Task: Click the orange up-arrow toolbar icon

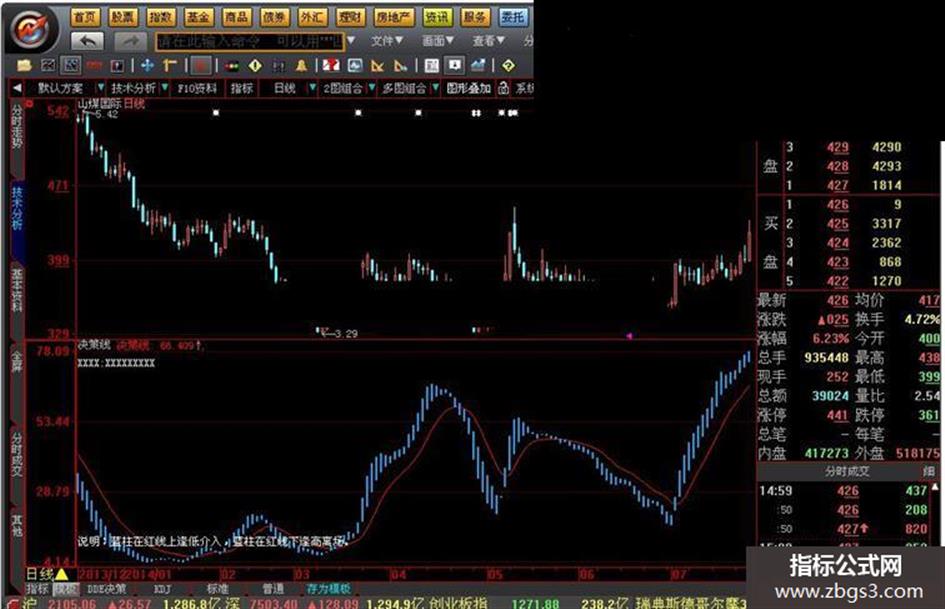Action: coord(169,65)
